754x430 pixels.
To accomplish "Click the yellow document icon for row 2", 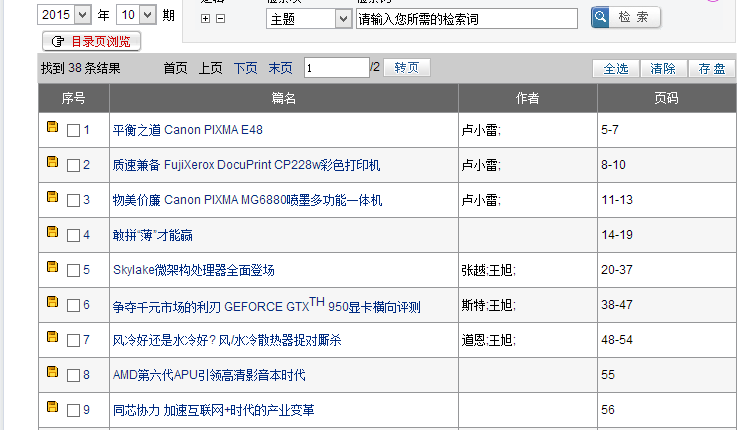I will point(52,162).
